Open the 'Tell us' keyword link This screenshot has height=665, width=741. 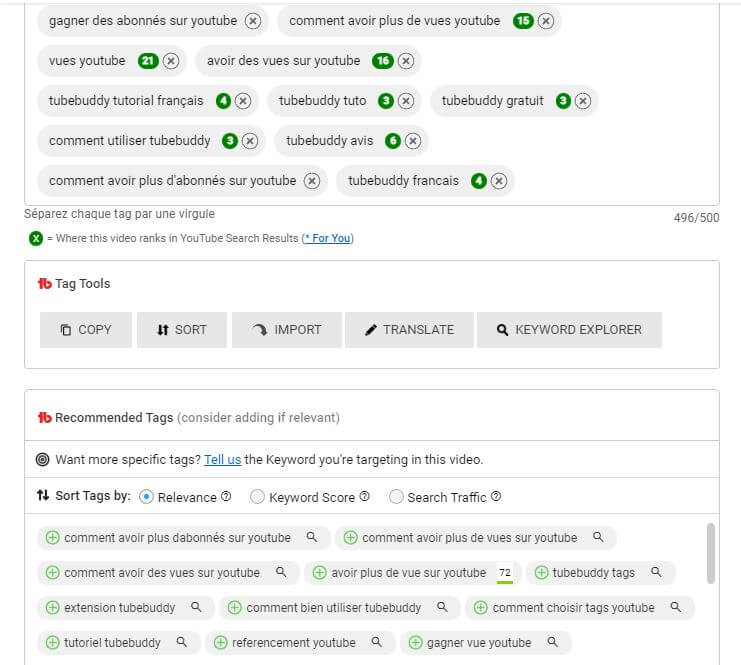coord(223,460)
